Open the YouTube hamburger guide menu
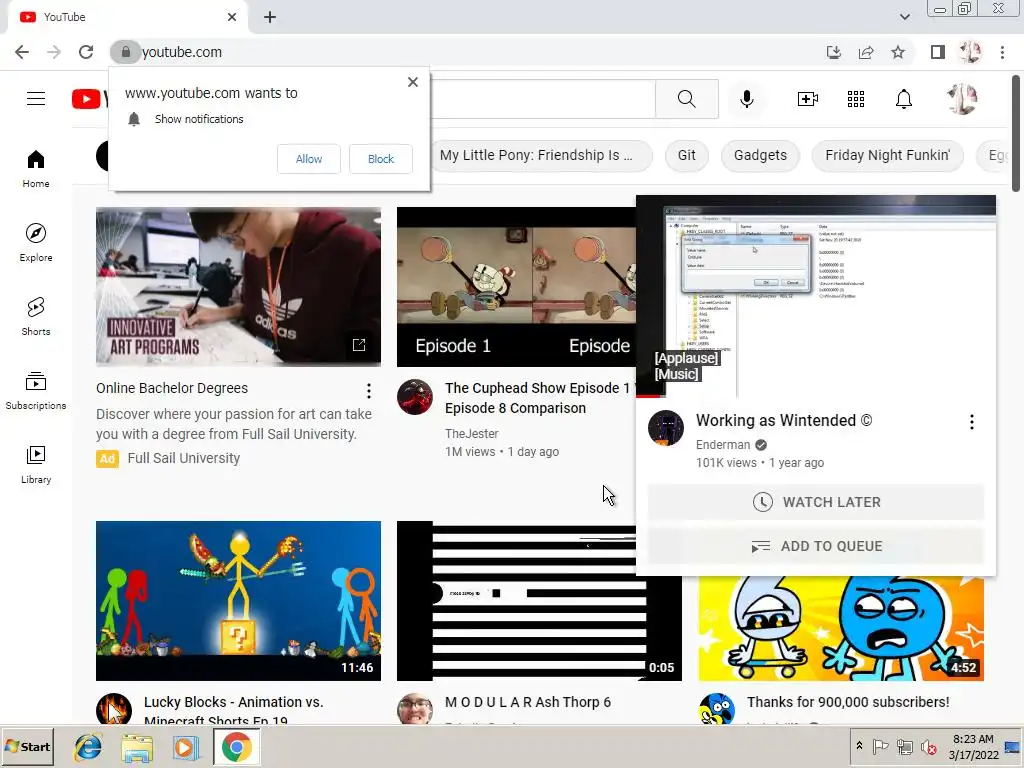Screen dimensions: 1024x768 click(x=36, y=99)
